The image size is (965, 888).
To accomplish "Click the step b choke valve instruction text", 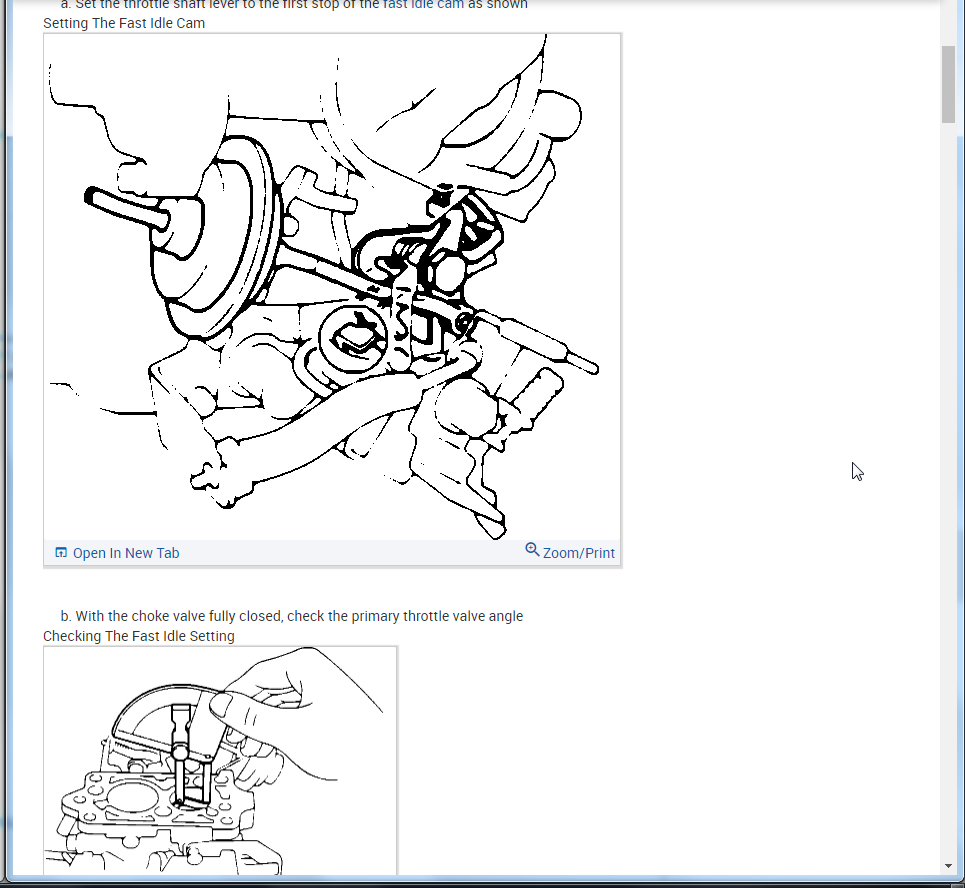I will pyautogui.click(x=292, y=616).
